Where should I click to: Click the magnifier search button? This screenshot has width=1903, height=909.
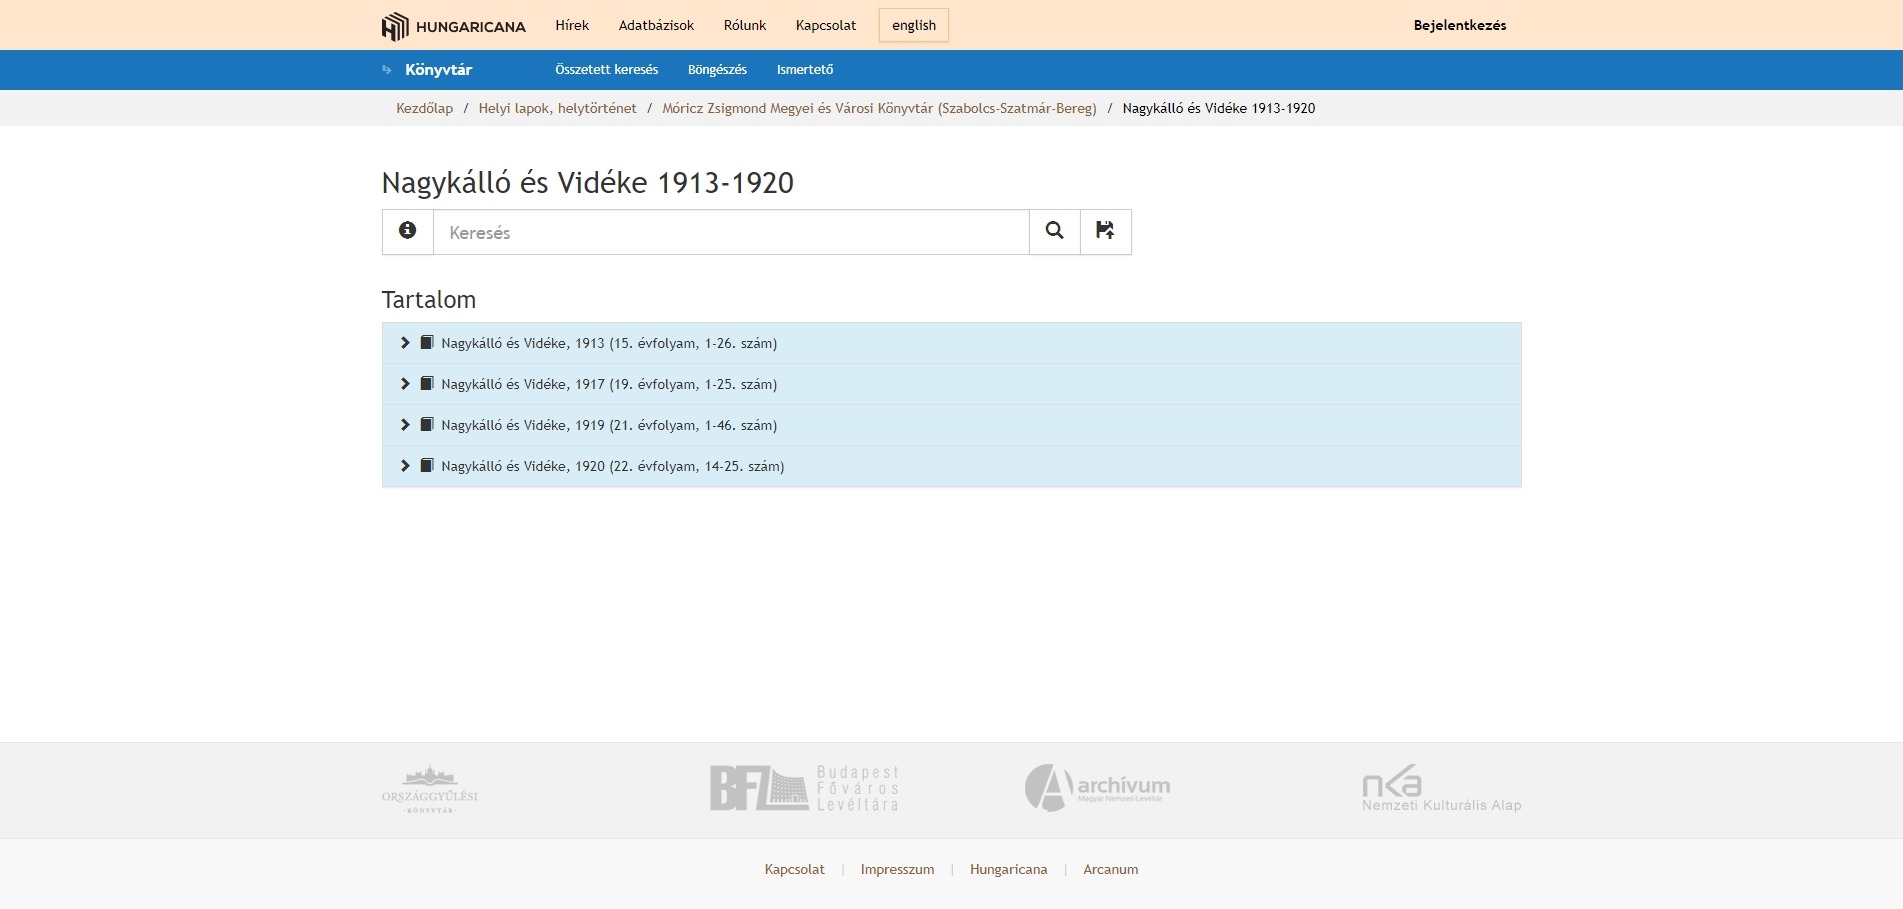point(1055,232)
